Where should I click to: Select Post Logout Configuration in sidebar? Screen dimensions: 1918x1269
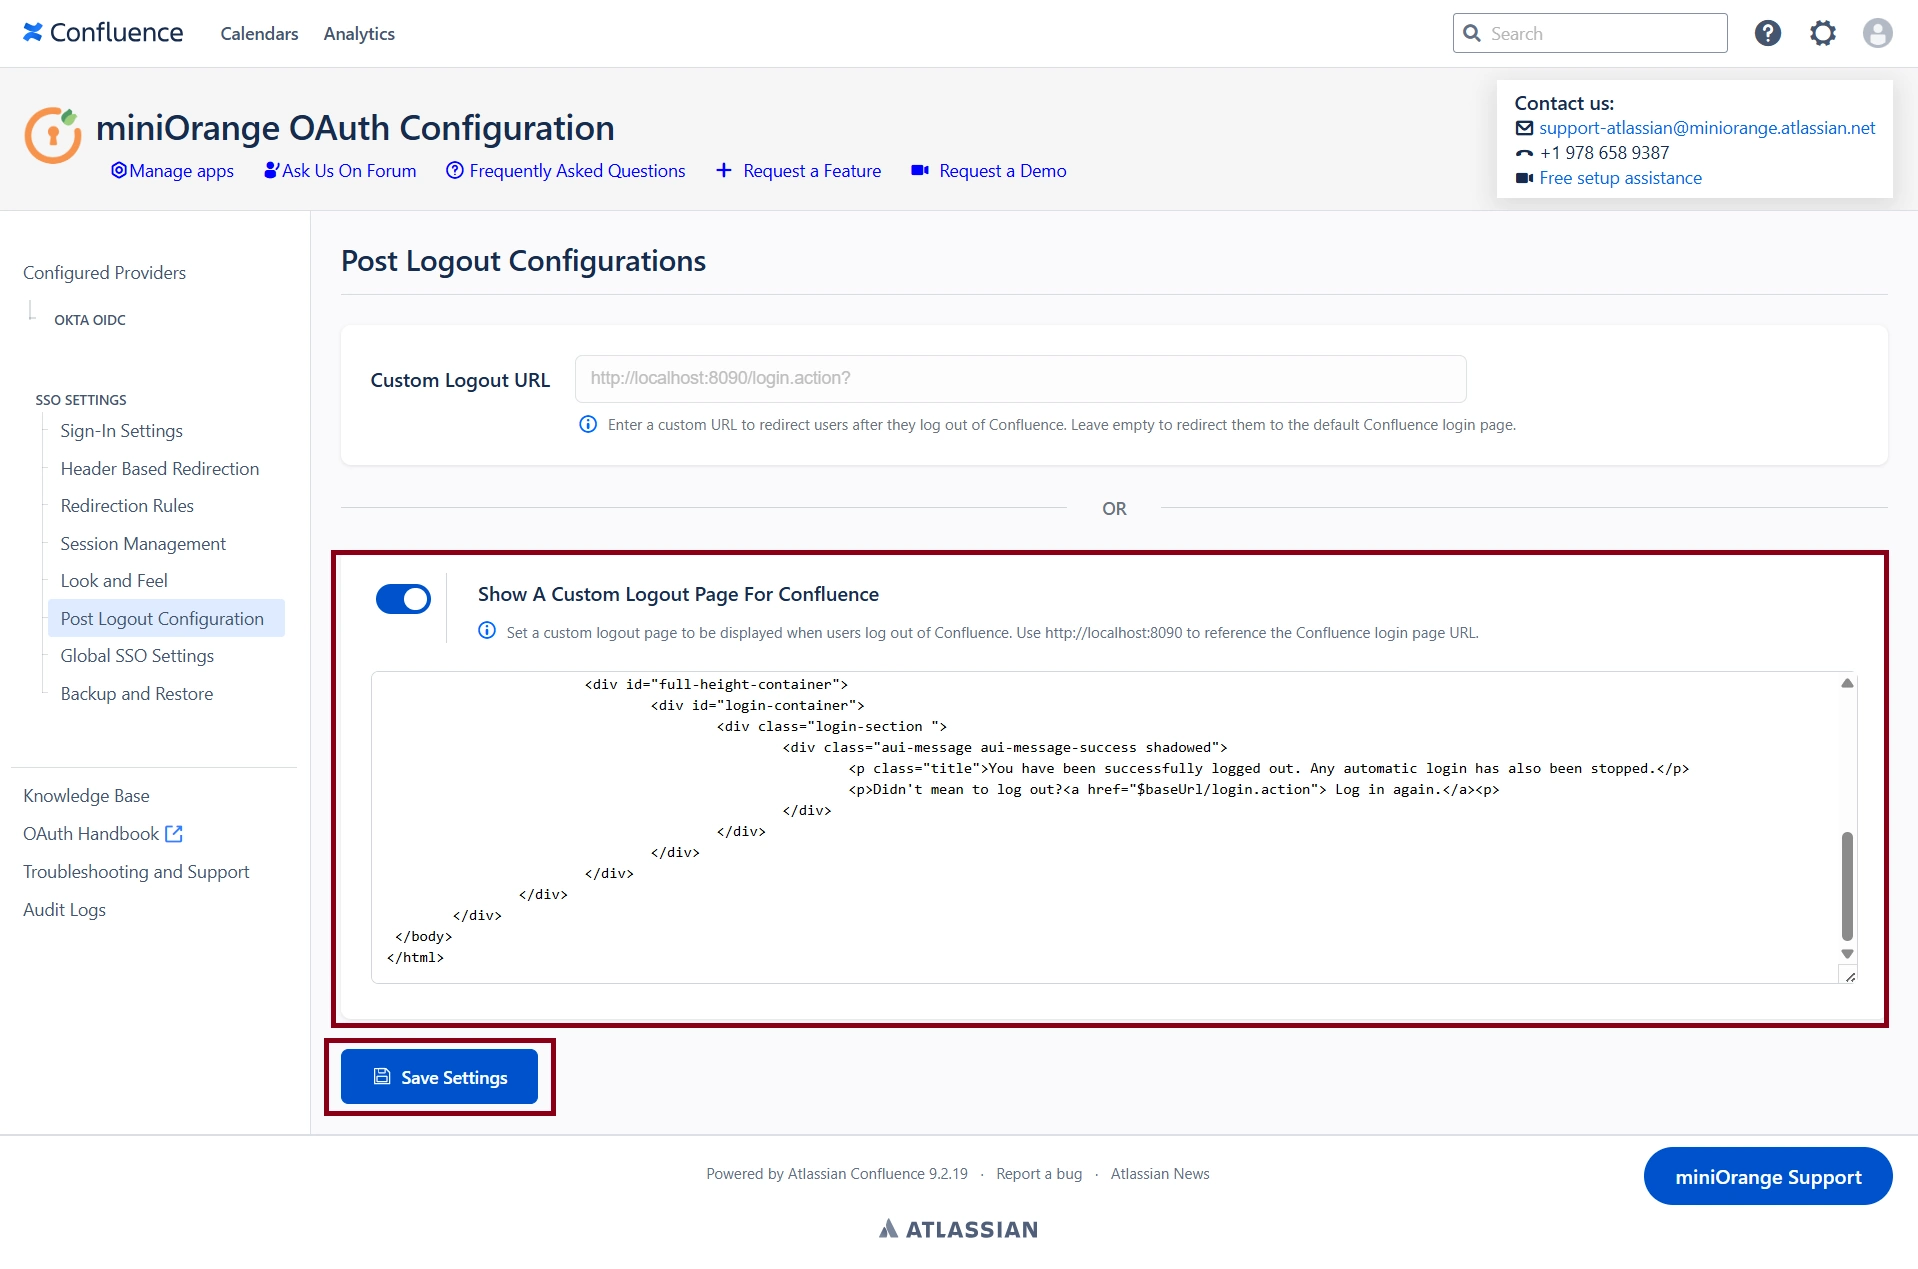pyautogui.click(x=166, y=618)
